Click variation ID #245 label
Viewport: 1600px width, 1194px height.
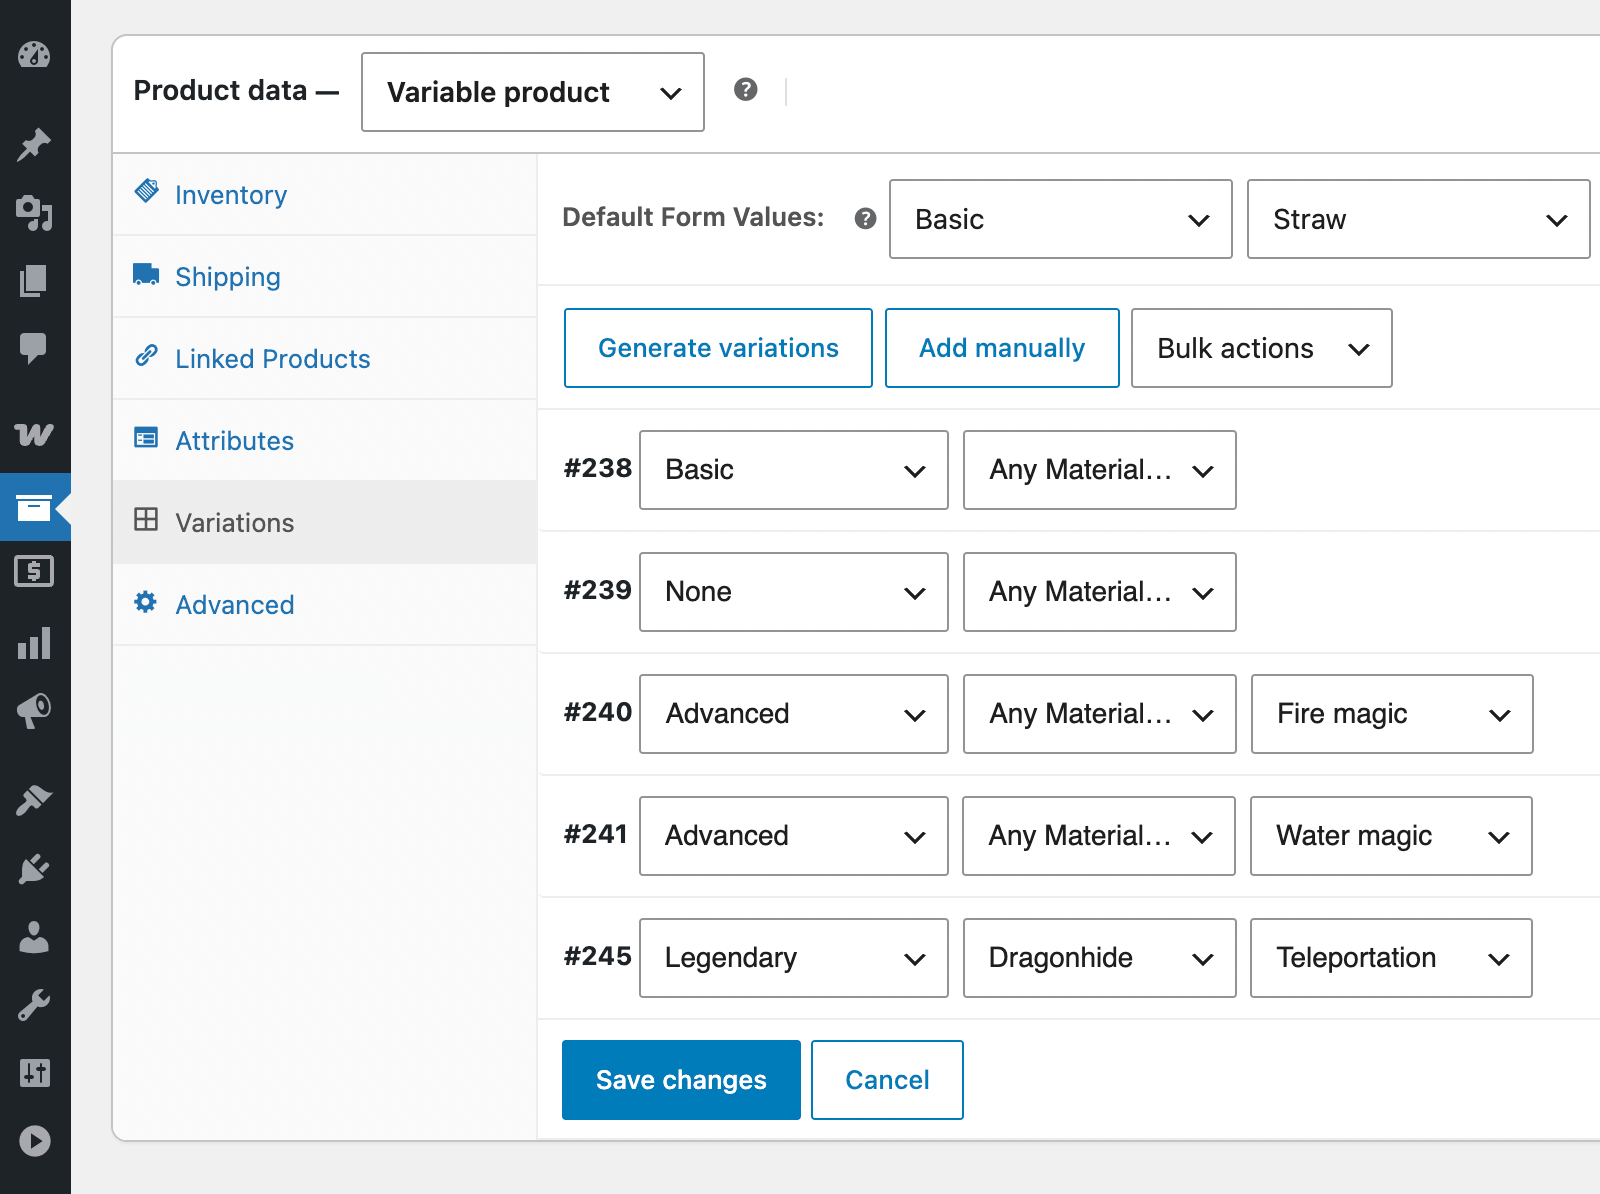click(x=597, y=956)
